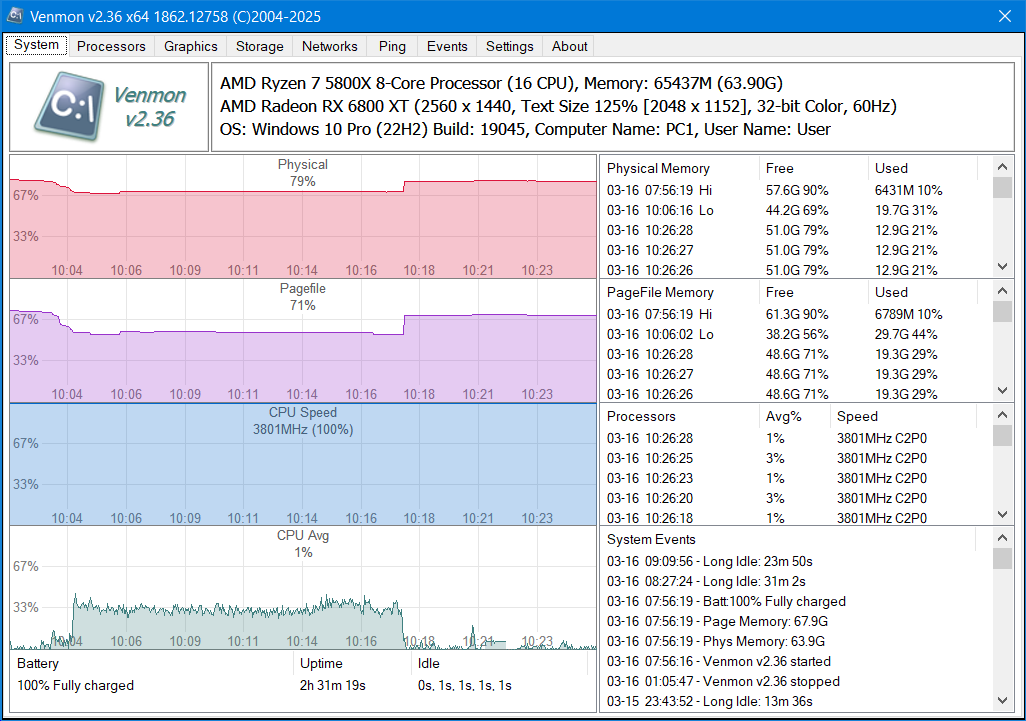Click the Used header in Physical Memory list
Image resolution: width=1026 pixels, height=721 pixels.
pyautogui.click(x=923, y=168)
